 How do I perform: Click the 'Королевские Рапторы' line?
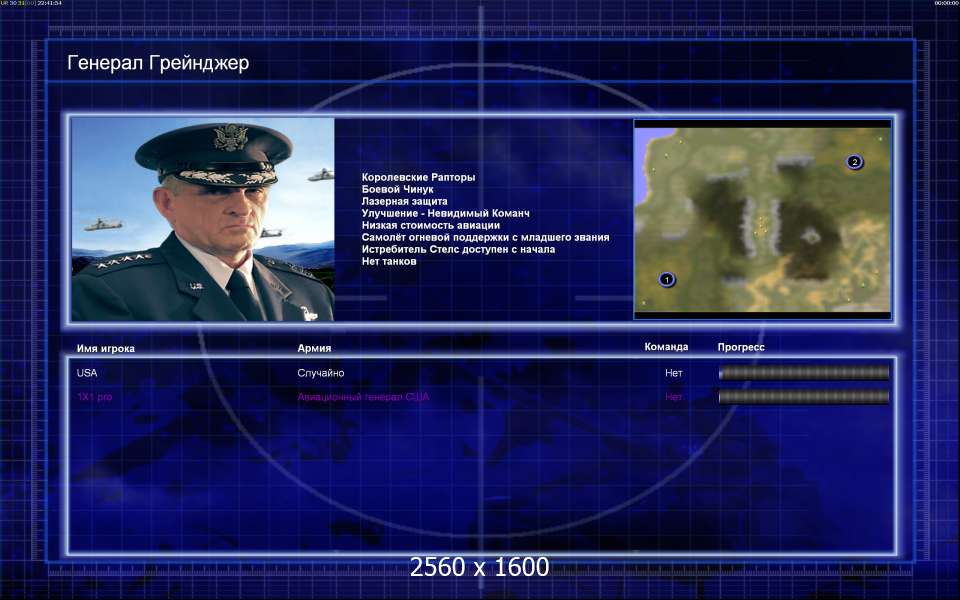(418, 178)
